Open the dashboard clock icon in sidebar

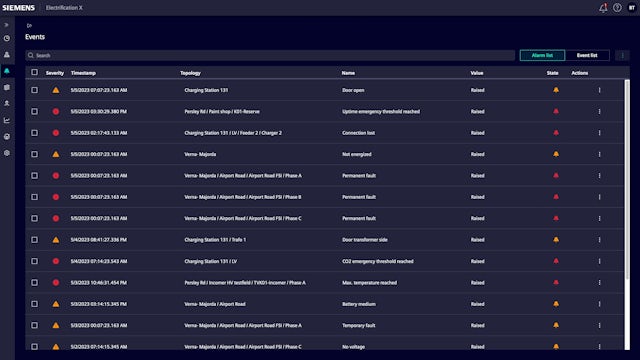point(7,38)
